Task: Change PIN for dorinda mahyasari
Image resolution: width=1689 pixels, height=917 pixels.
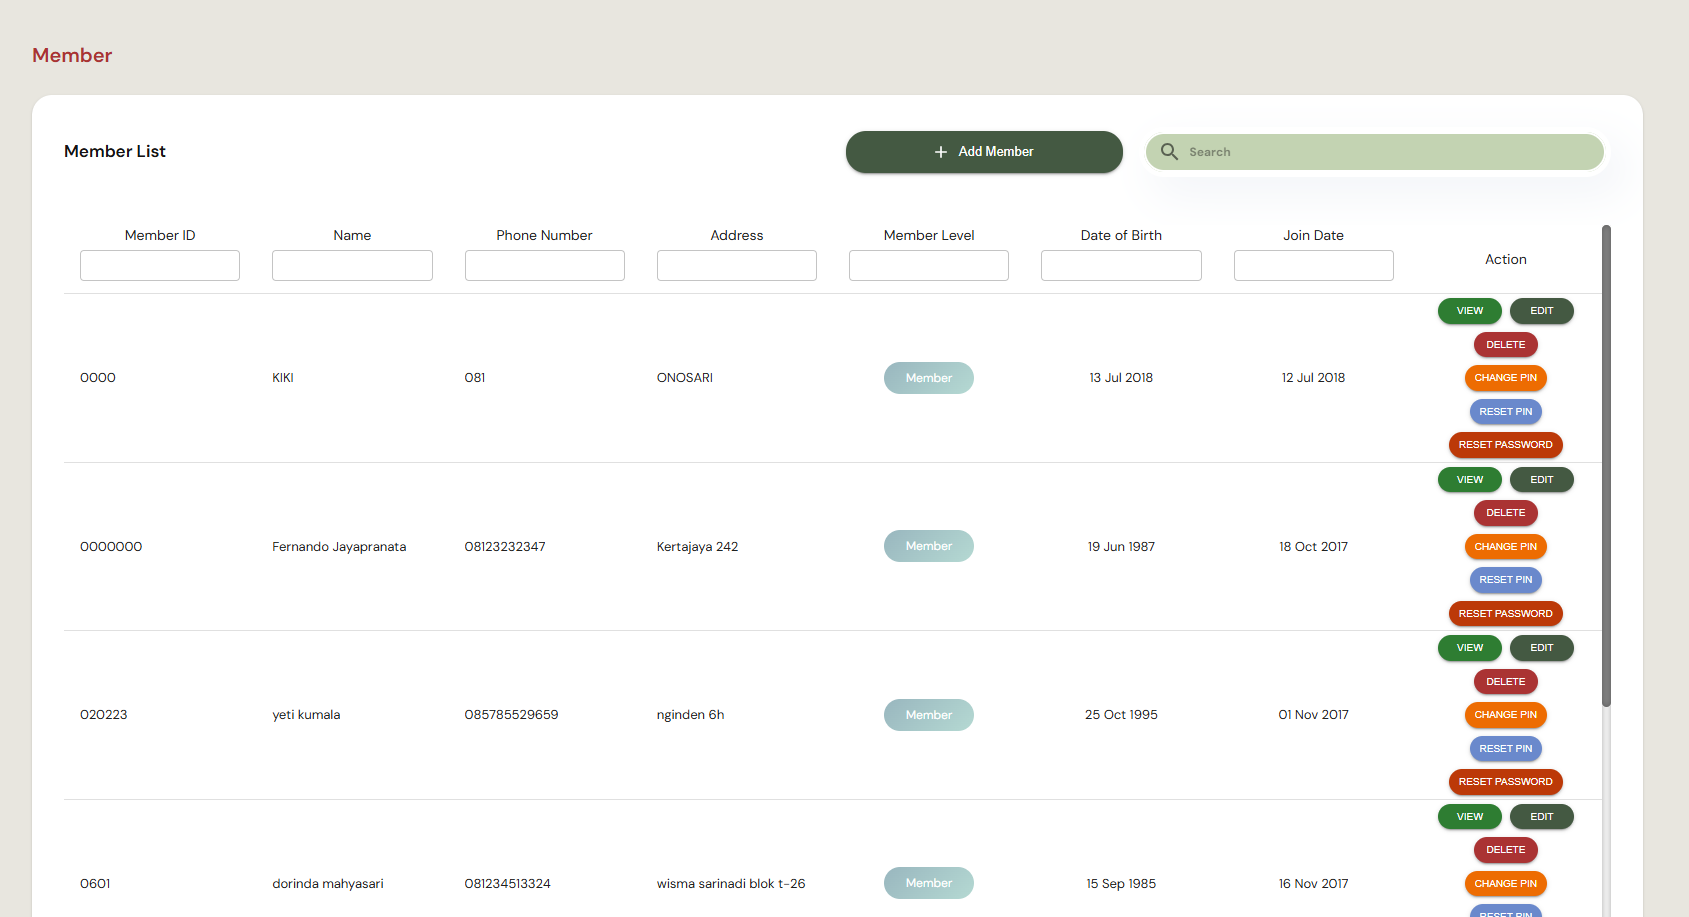Action: pos(1506,884)
